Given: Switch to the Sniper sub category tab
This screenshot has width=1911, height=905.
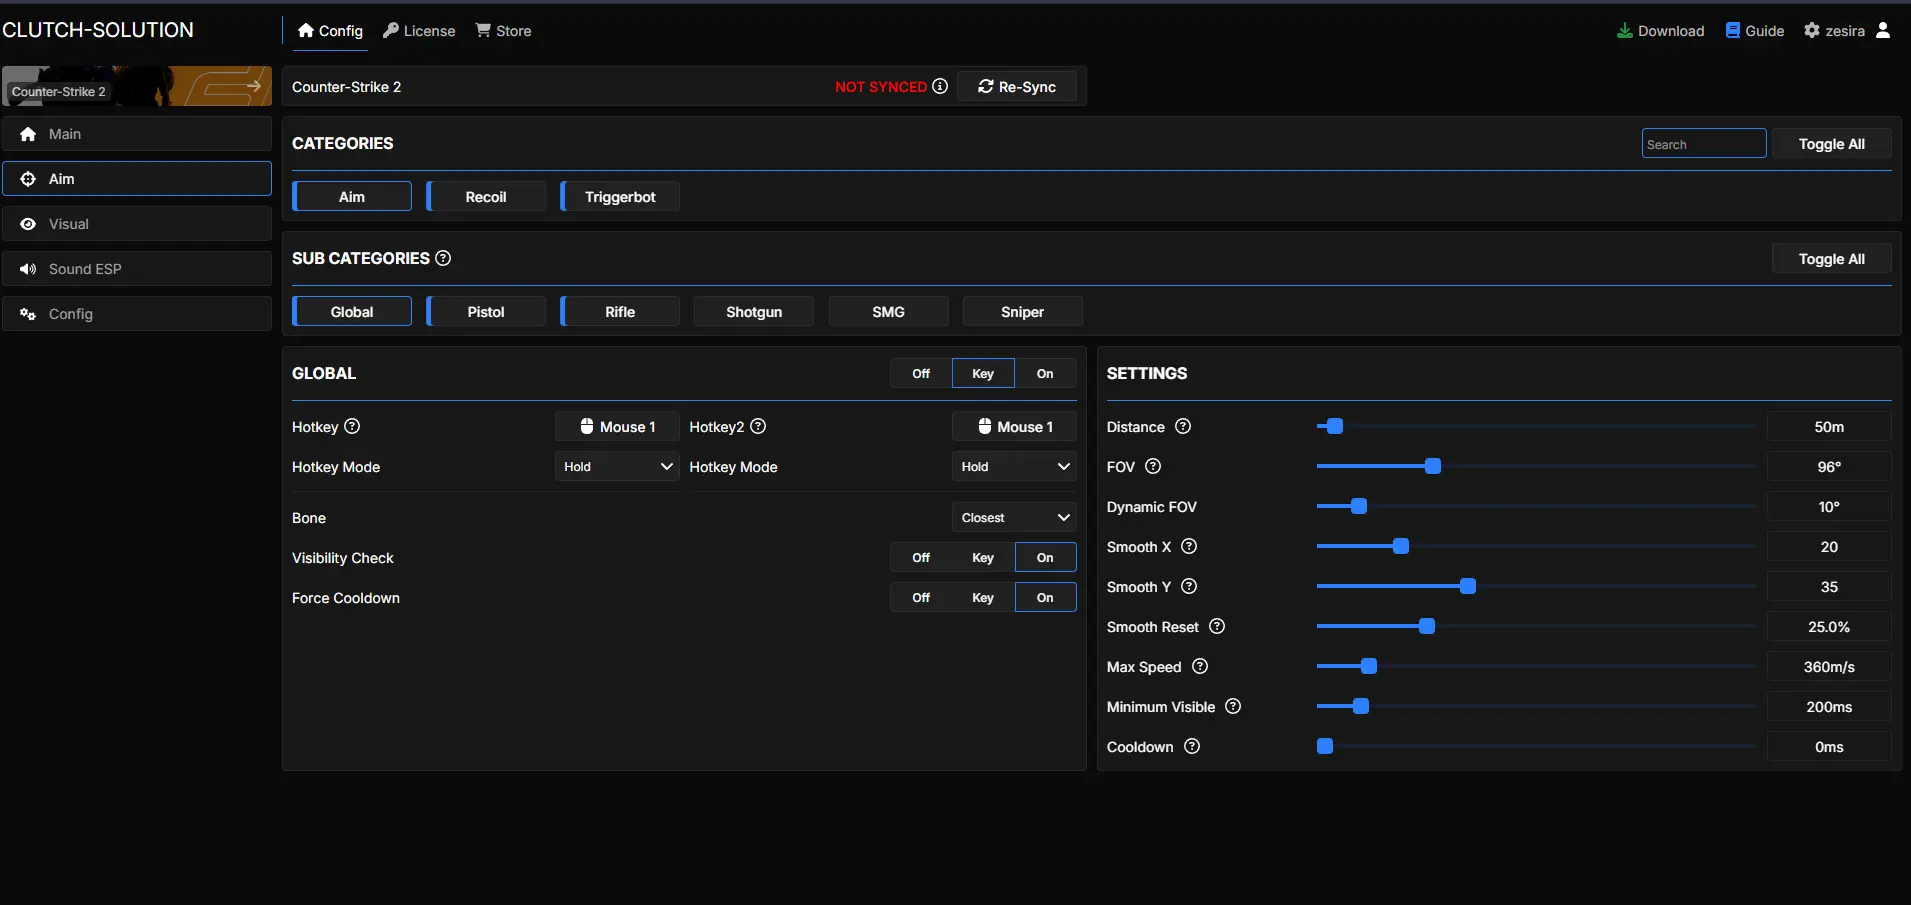Looking at the screenshot, I should tap(1022, 312).
